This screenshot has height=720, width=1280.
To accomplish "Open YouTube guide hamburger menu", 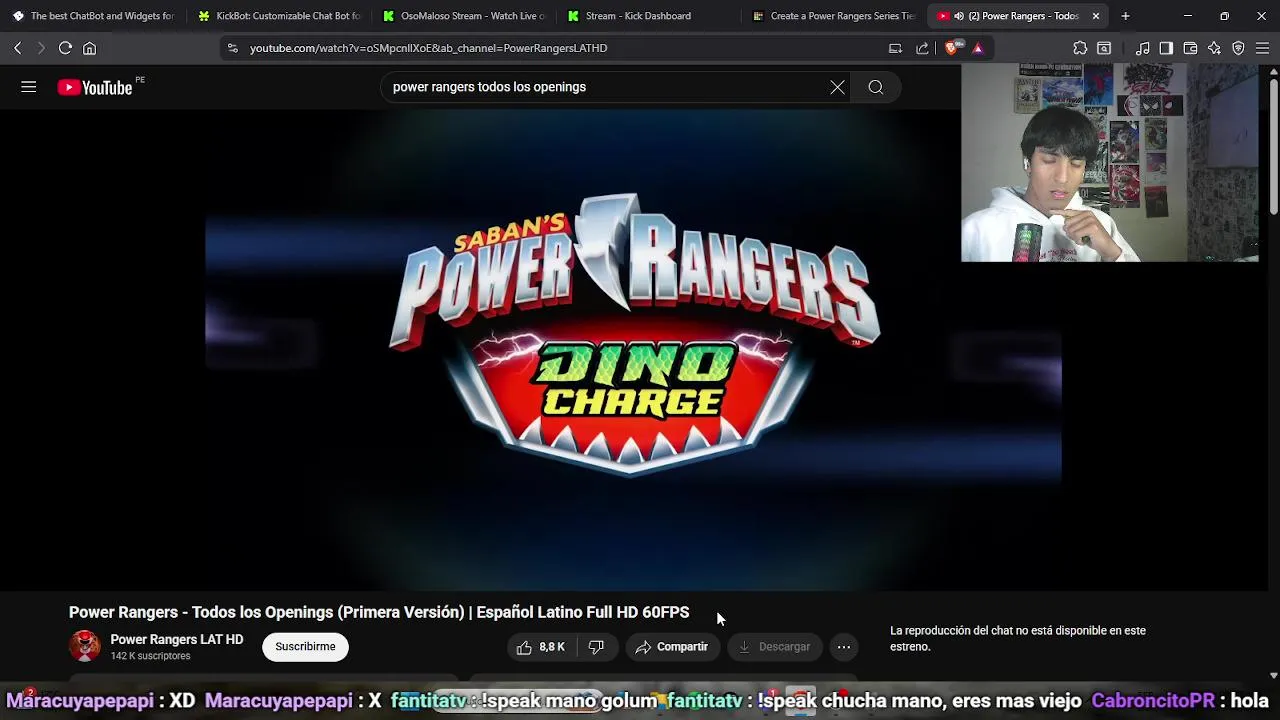I will click(29, 87).
